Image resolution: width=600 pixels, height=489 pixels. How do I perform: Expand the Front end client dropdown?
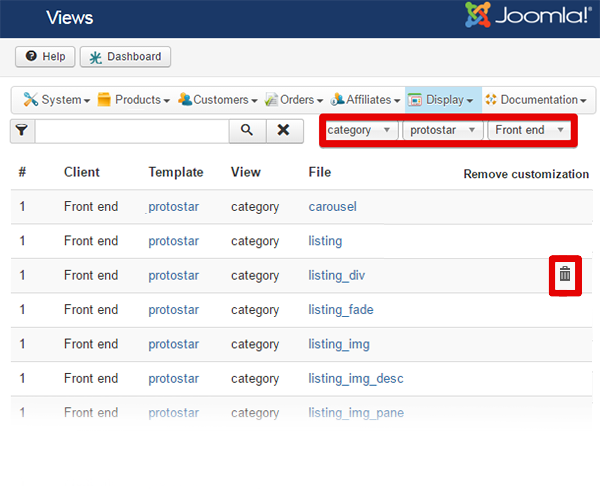click(529, 130)
